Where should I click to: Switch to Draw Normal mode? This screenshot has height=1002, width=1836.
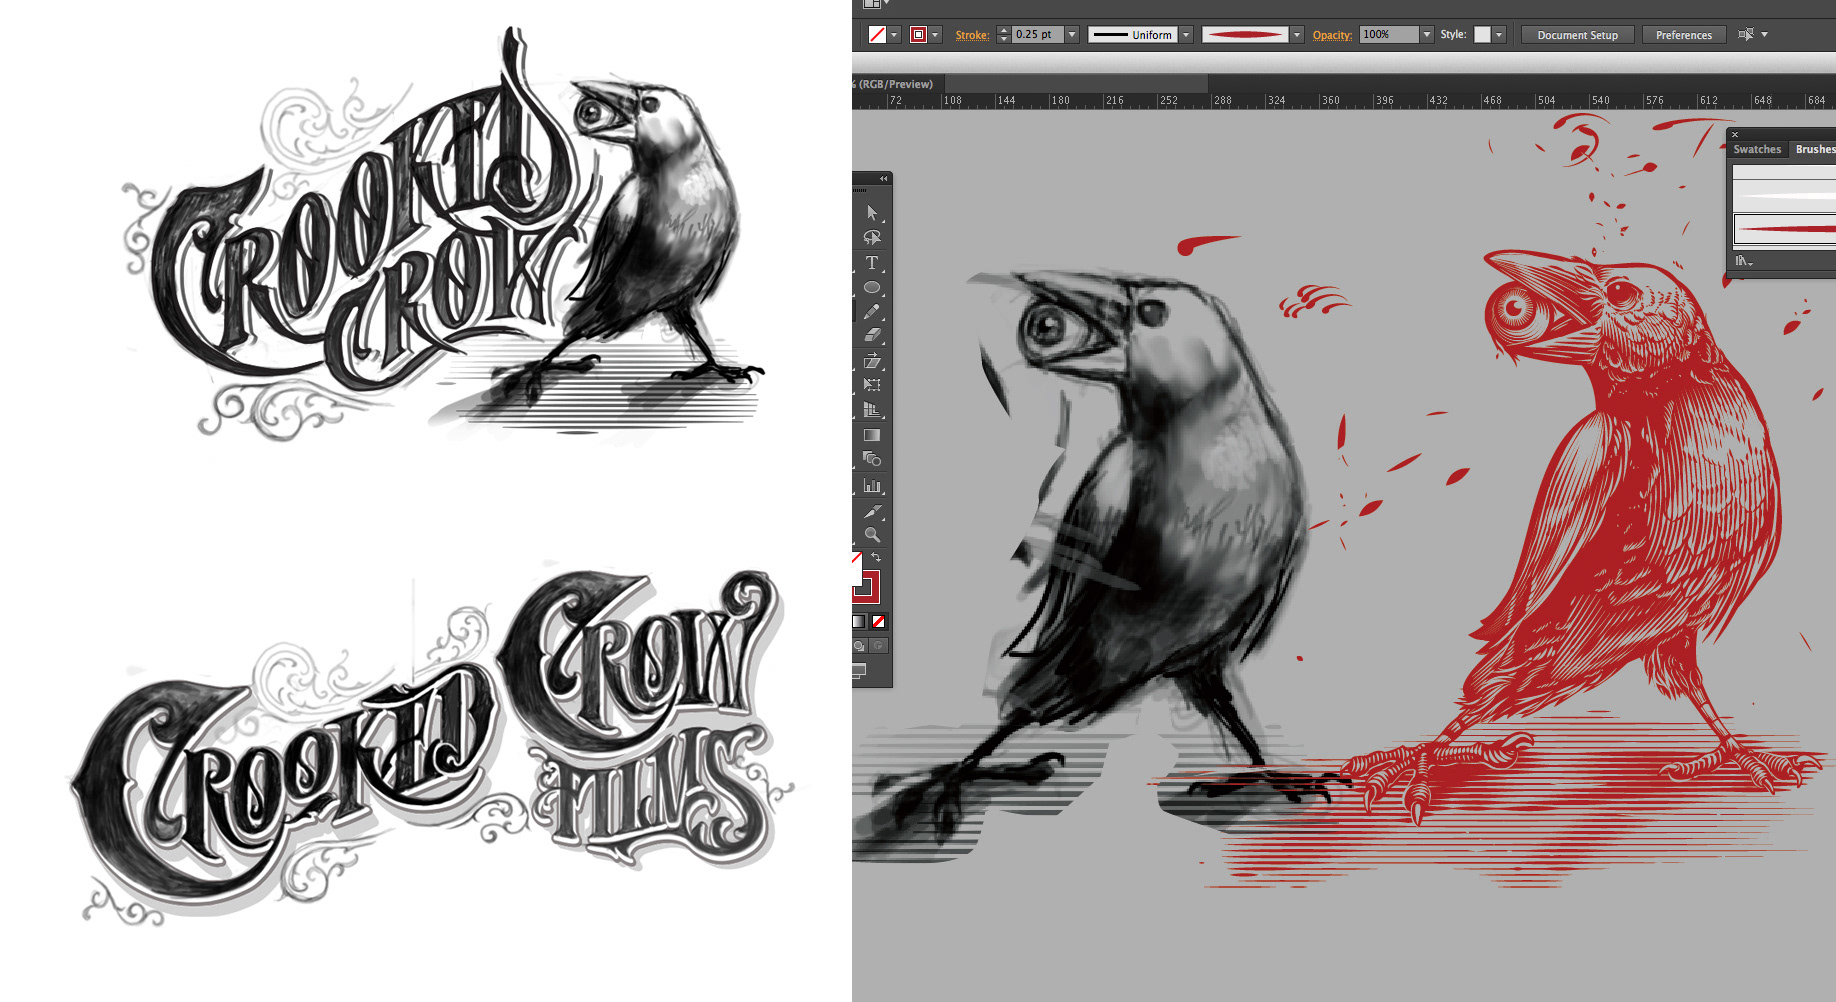coord(859,646)
